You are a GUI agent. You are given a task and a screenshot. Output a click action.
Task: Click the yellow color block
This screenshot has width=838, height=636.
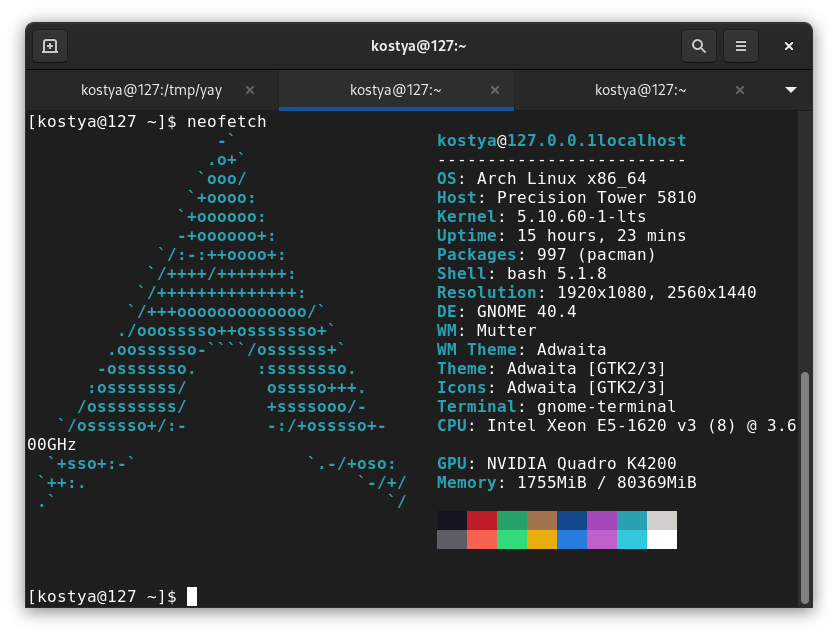click(541, 539)
